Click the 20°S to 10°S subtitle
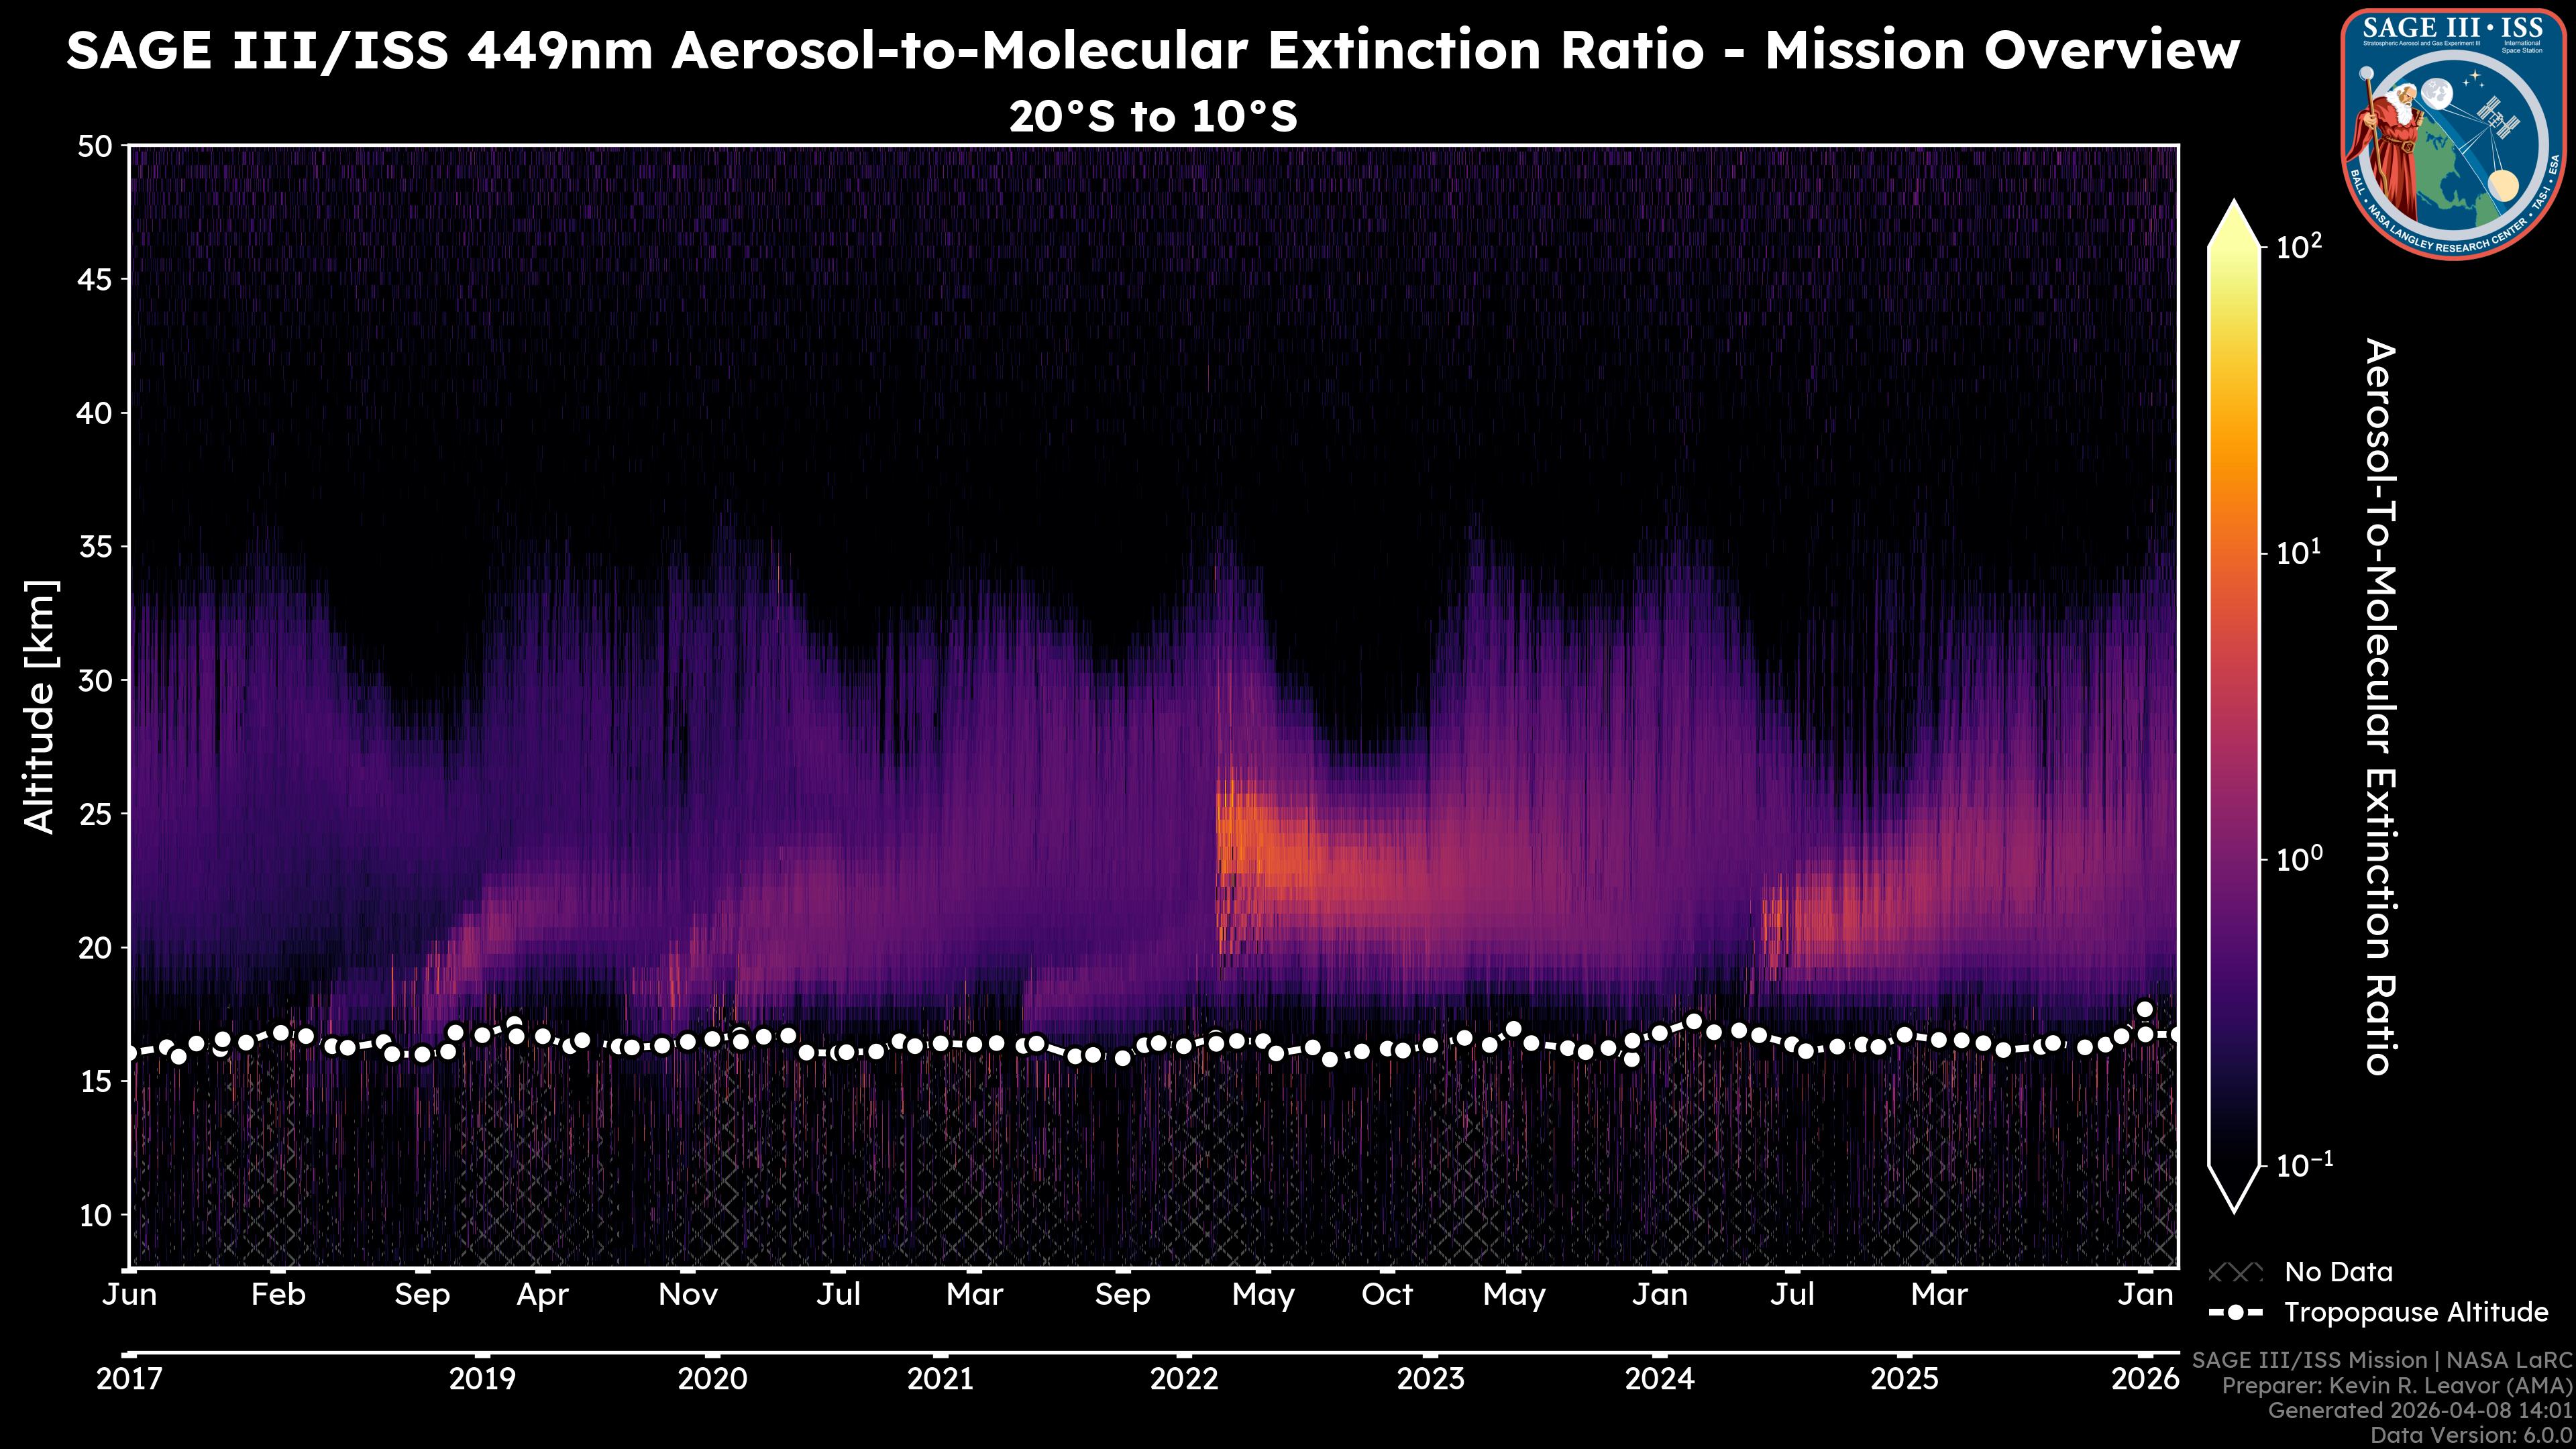The image size is (2576, 1449). tap(1153, 117)
